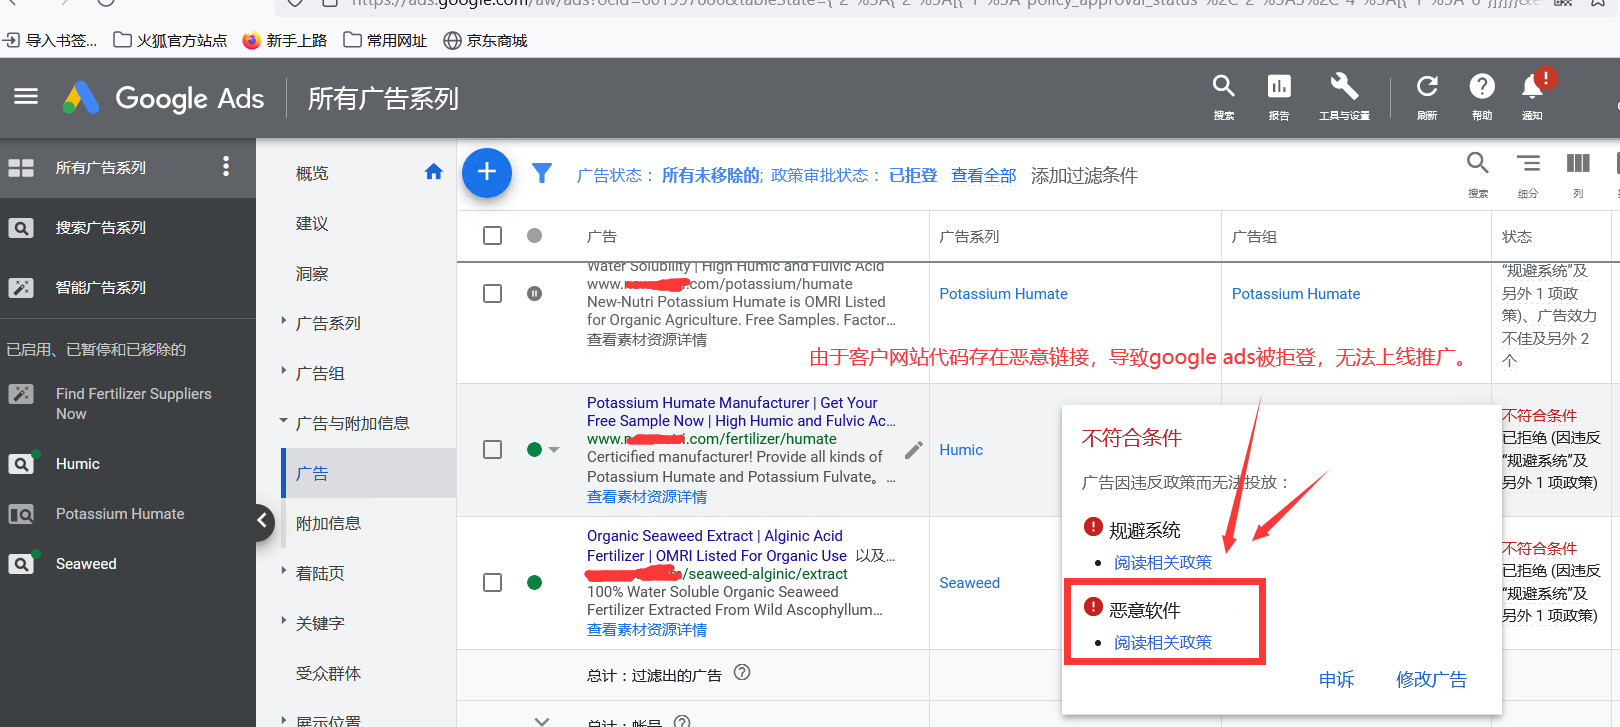Viewport: 1620px width, 727px height.
Task: Click the filter funnel icon
Action: pos(542,174)
